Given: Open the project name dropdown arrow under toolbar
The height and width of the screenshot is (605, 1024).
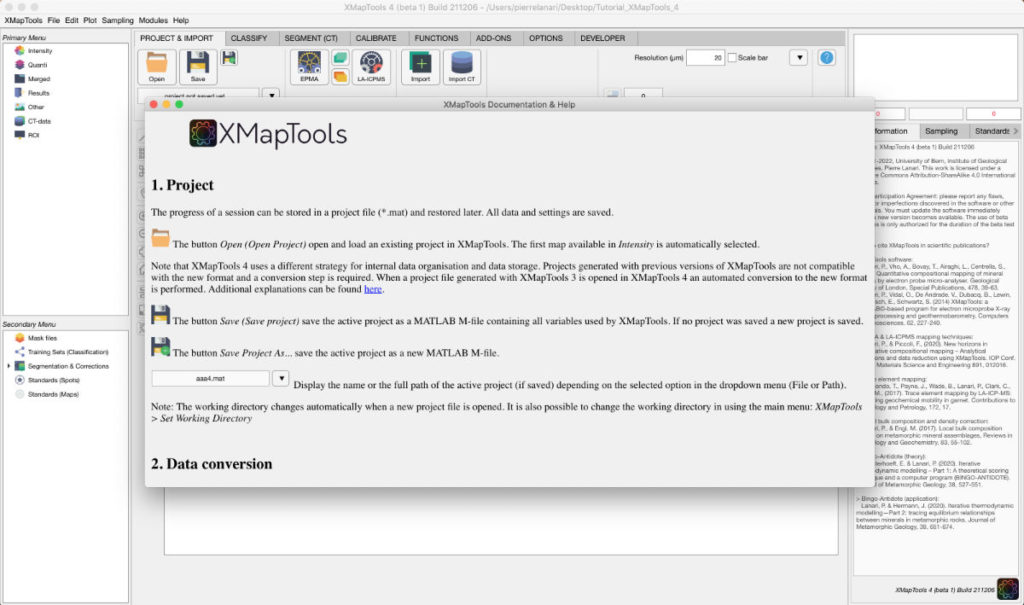Looking at the screenshot, I should pos(272,94).
